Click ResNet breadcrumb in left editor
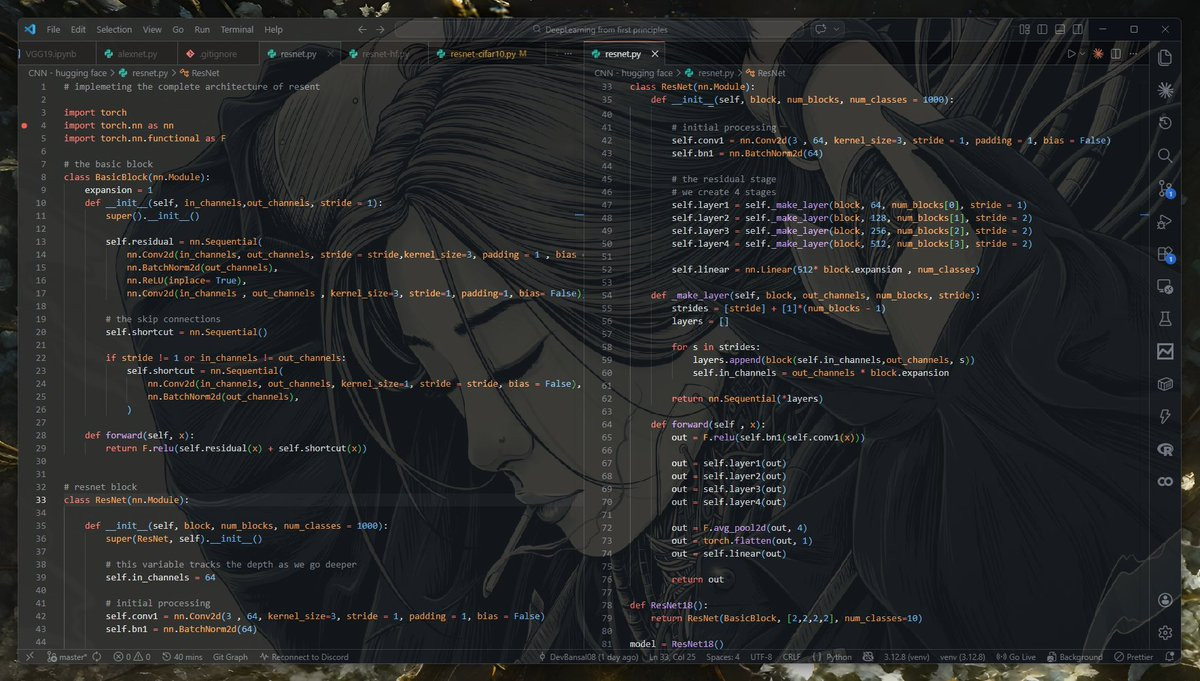1200x681 pixels. pos(198,73)
